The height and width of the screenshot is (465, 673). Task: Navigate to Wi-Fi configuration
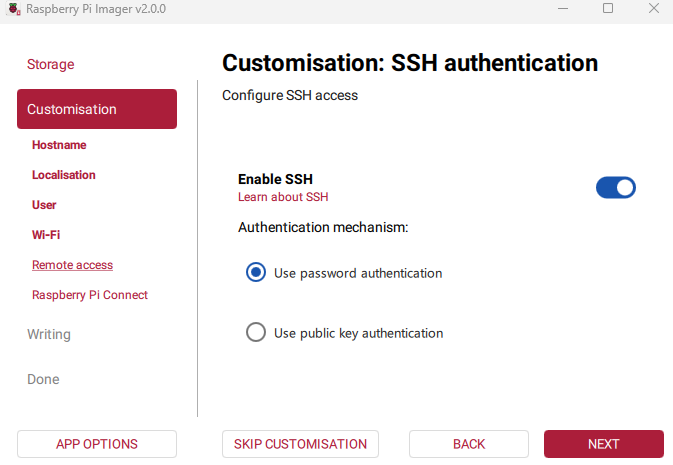(x=46, y=235)
